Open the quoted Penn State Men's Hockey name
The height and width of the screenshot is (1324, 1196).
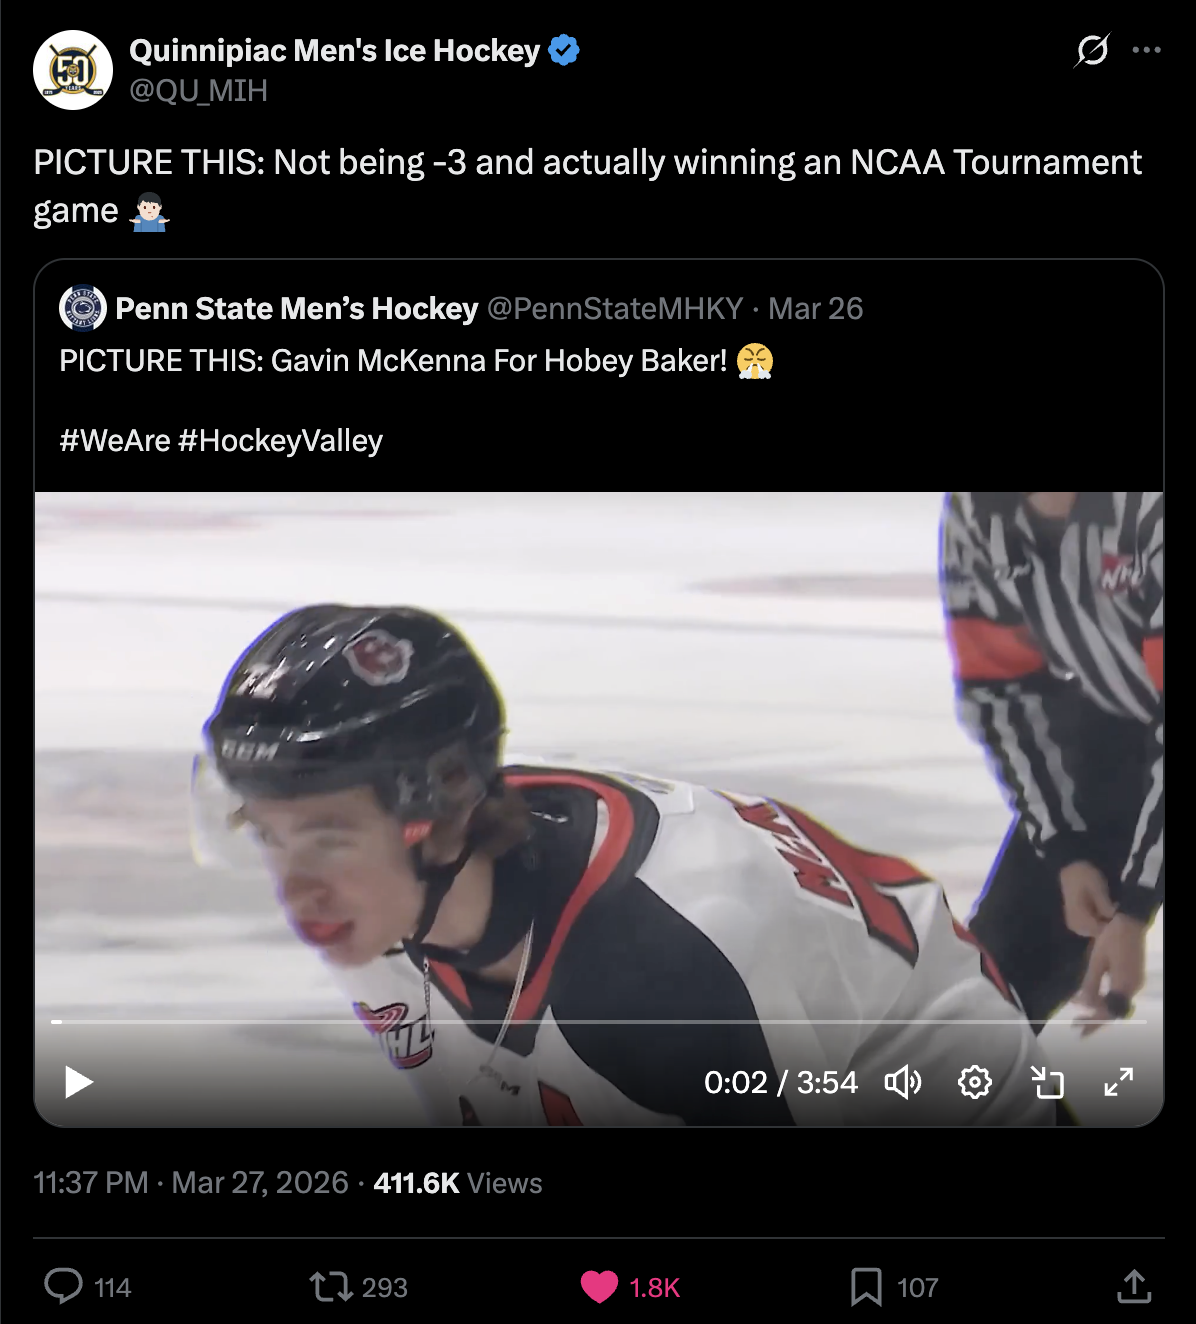click(x=296, y=308)
